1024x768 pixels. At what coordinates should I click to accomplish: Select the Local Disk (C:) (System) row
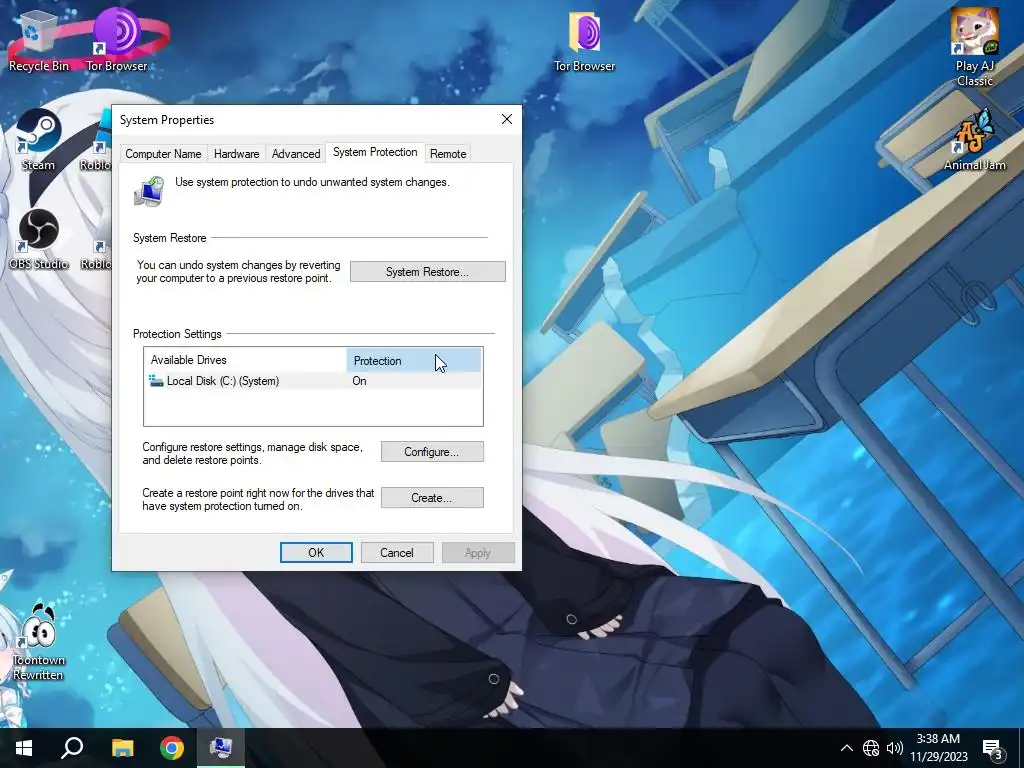pos(313,381)
